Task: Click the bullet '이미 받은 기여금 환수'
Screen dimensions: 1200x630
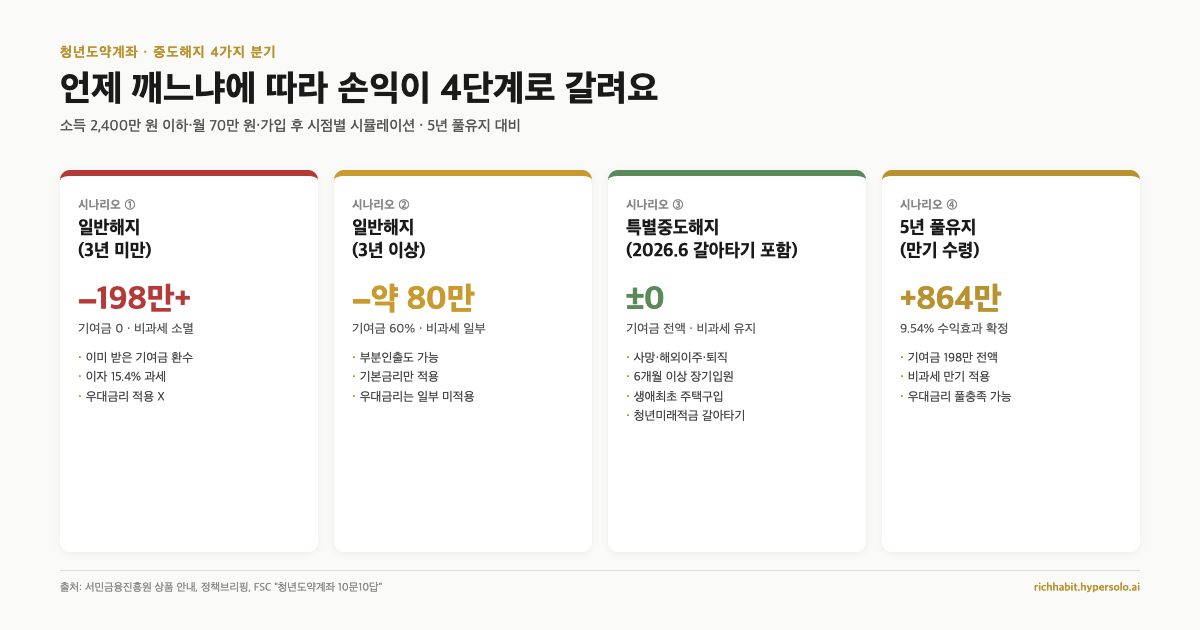Action: tap(135, 357)
